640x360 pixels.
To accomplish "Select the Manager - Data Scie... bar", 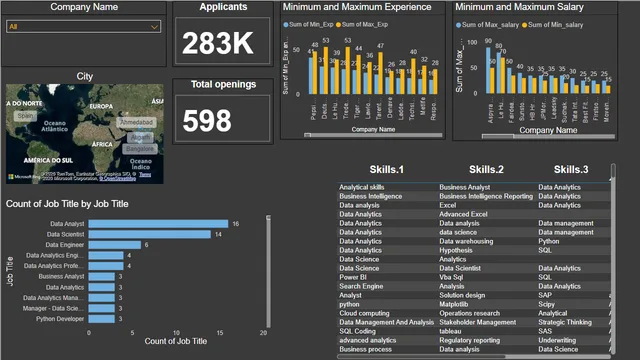I will tap(102, 308).
